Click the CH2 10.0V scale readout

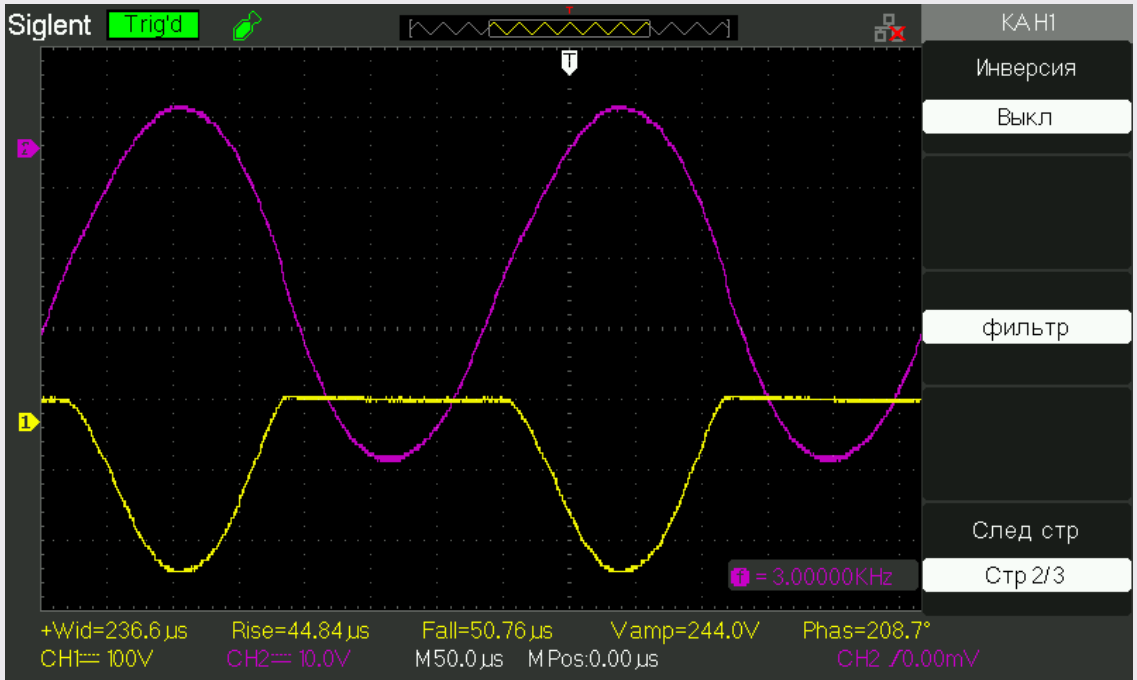(290, 659)
